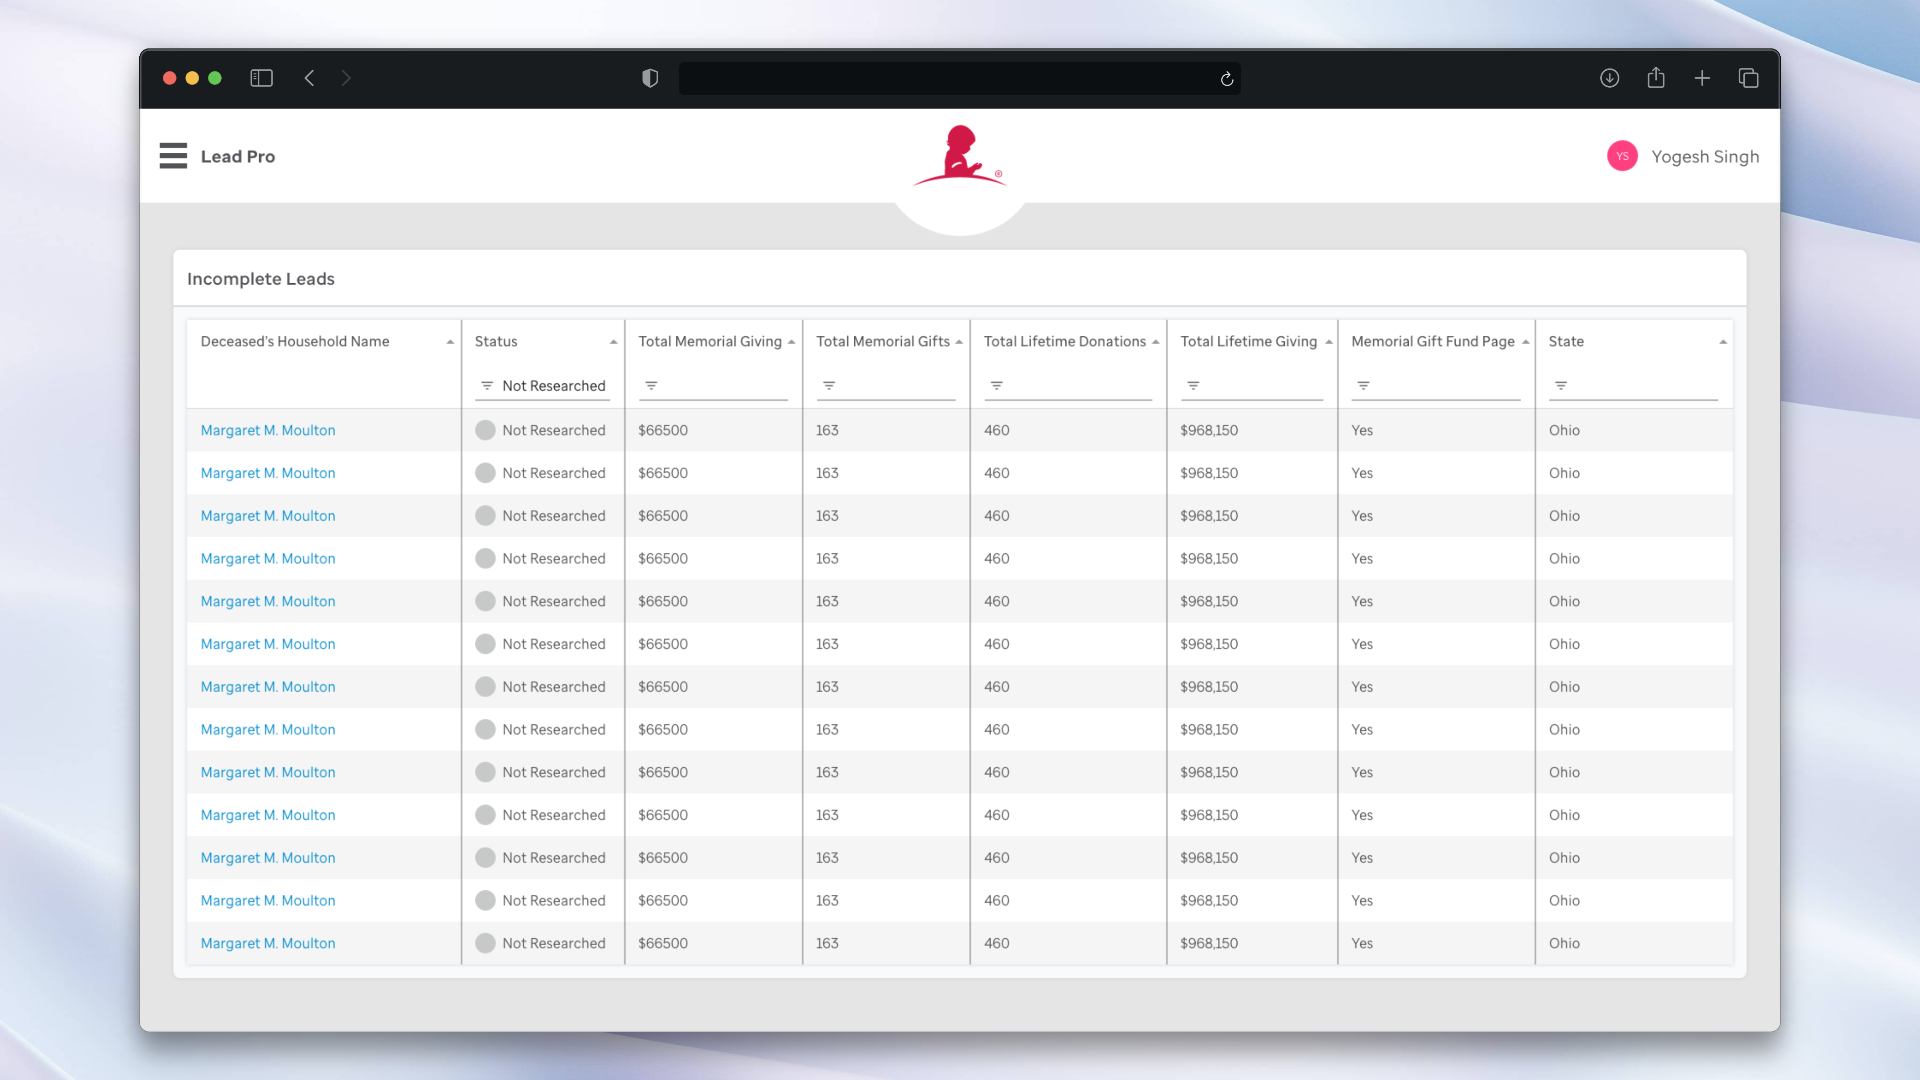
Task: Open the Status filter set to Not Researched
Action: (543, 386)
